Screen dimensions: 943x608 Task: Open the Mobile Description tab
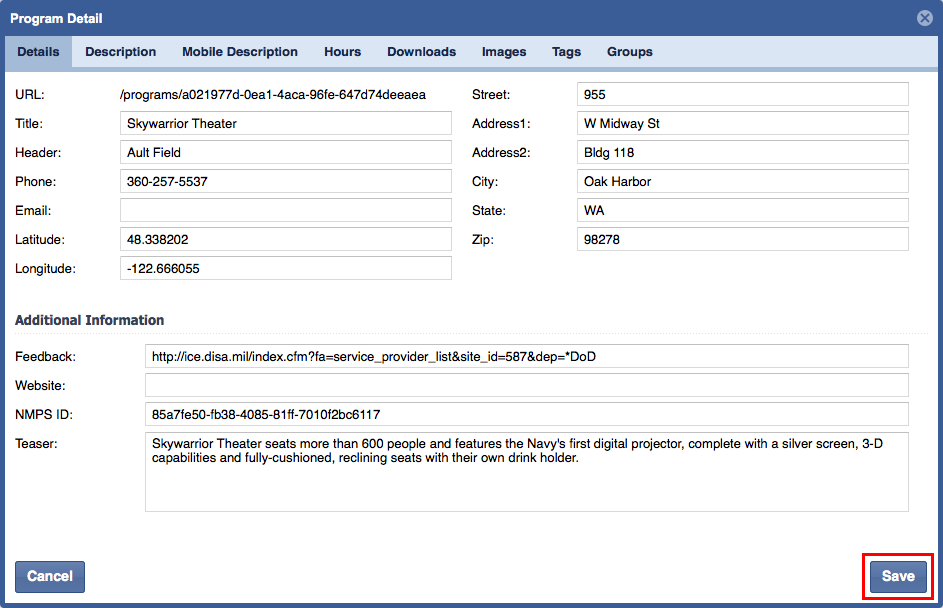point(240,52)
